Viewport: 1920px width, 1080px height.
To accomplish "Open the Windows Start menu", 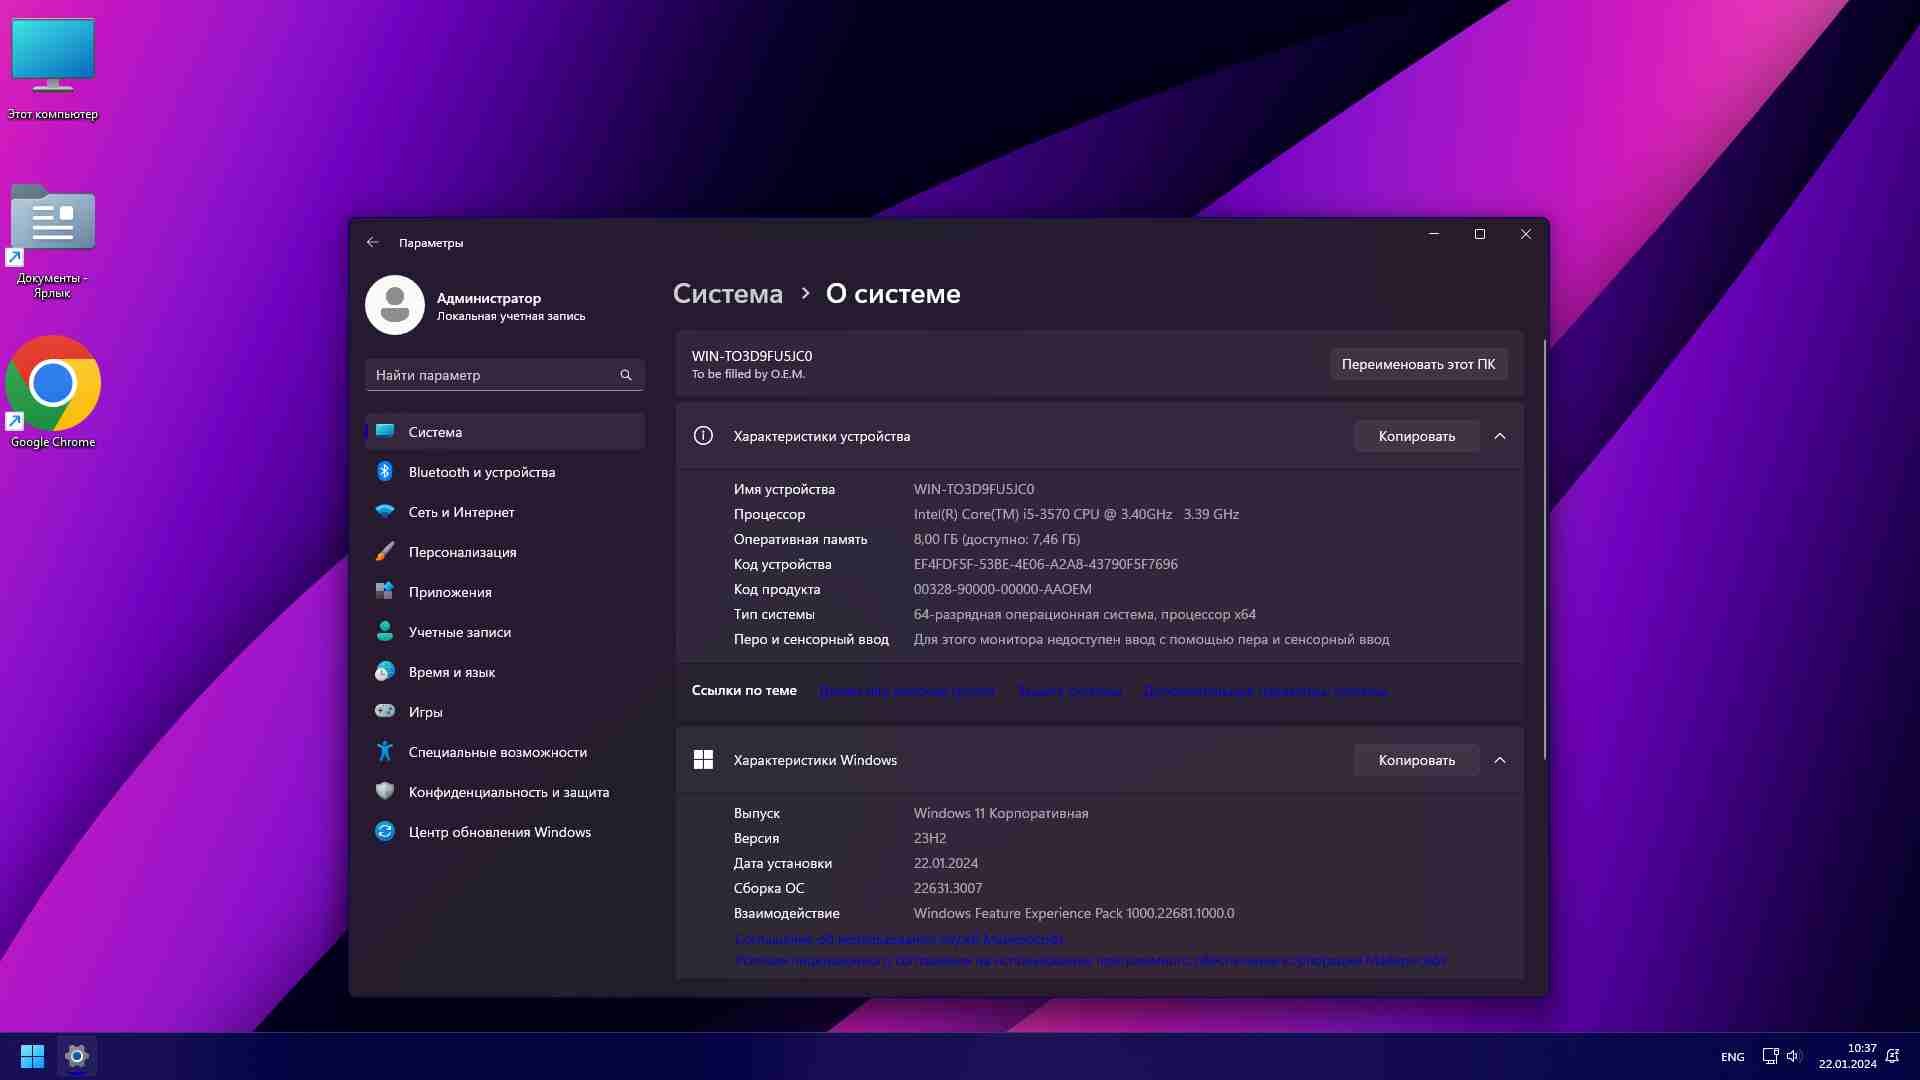I will click(x=32, y=1056).
